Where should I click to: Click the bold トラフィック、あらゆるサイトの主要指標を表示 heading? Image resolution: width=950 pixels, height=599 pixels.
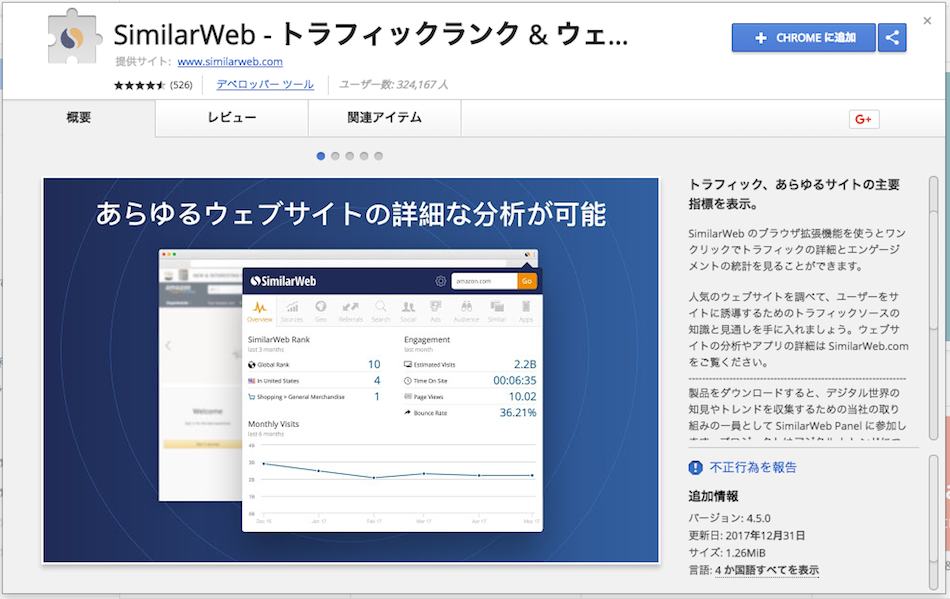click(x=794, y=194)
